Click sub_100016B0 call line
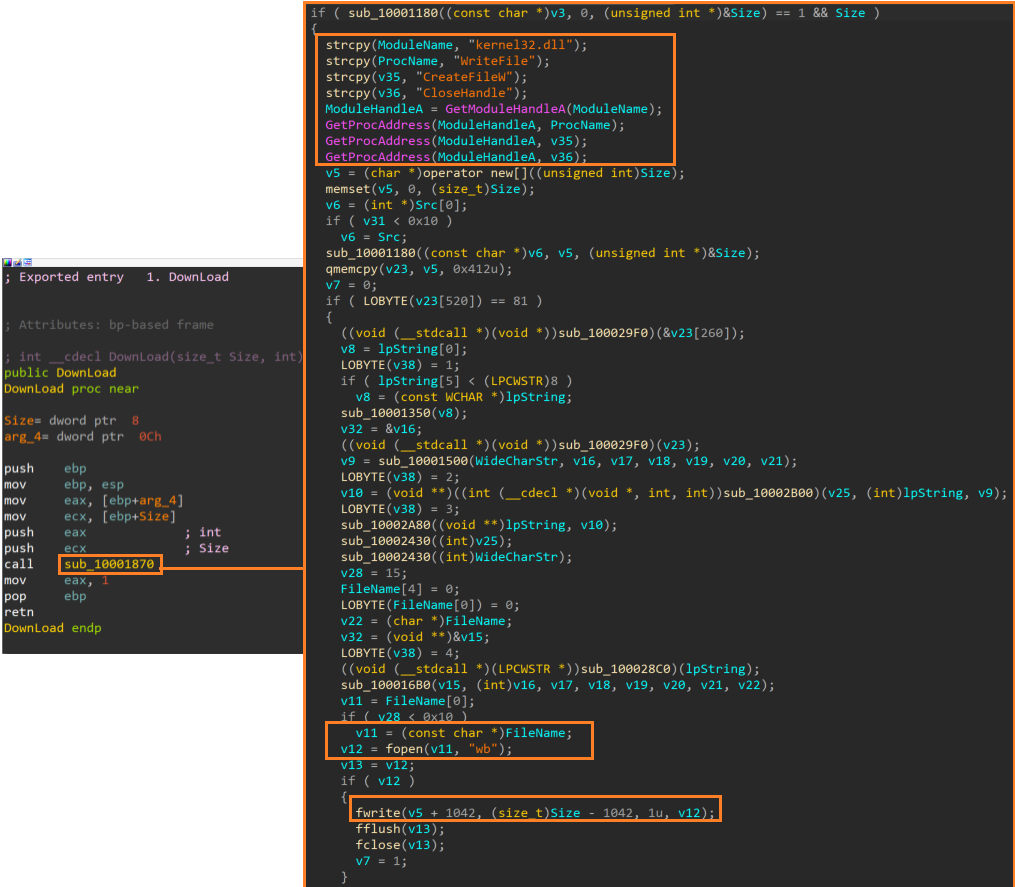 click(557, 685)
